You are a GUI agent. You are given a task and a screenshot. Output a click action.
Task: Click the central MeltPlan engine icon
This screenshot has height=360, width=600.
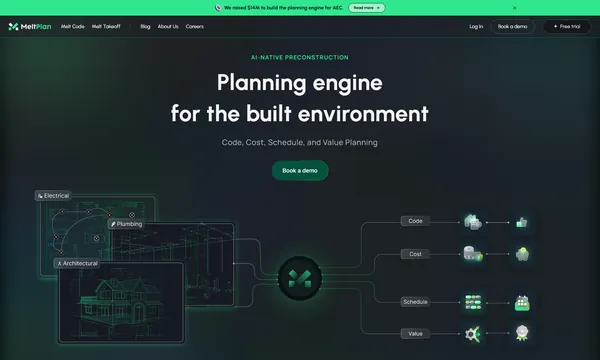click(300, 278)
